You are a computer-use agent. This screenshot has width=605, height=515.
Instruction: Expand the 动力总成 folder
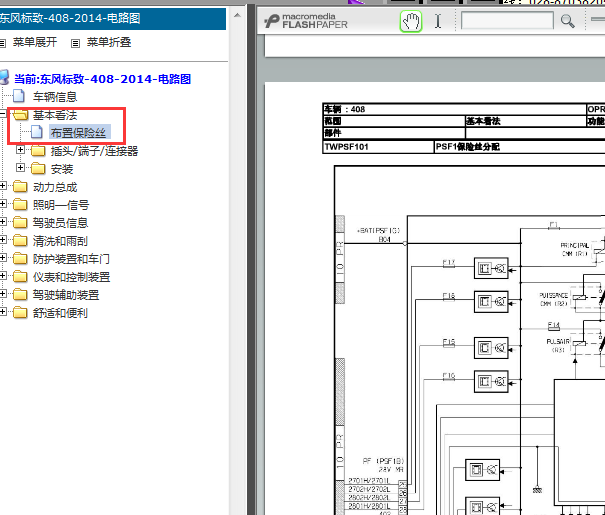tap(3, 186)
